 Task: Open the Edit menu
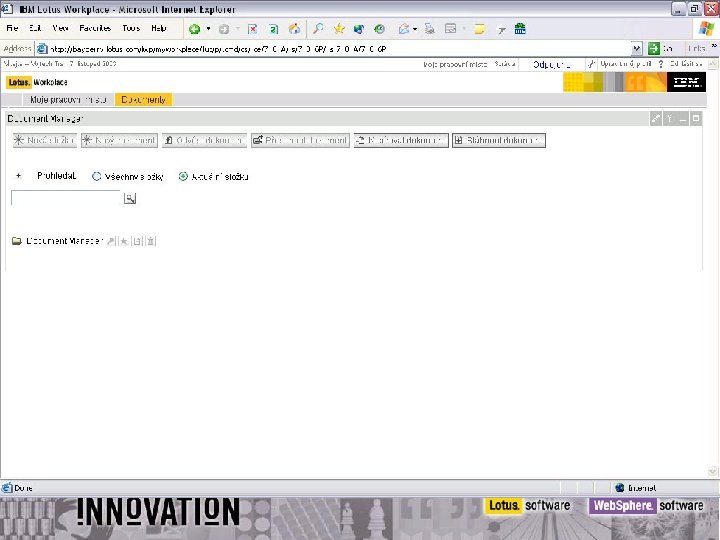(35, 28)
